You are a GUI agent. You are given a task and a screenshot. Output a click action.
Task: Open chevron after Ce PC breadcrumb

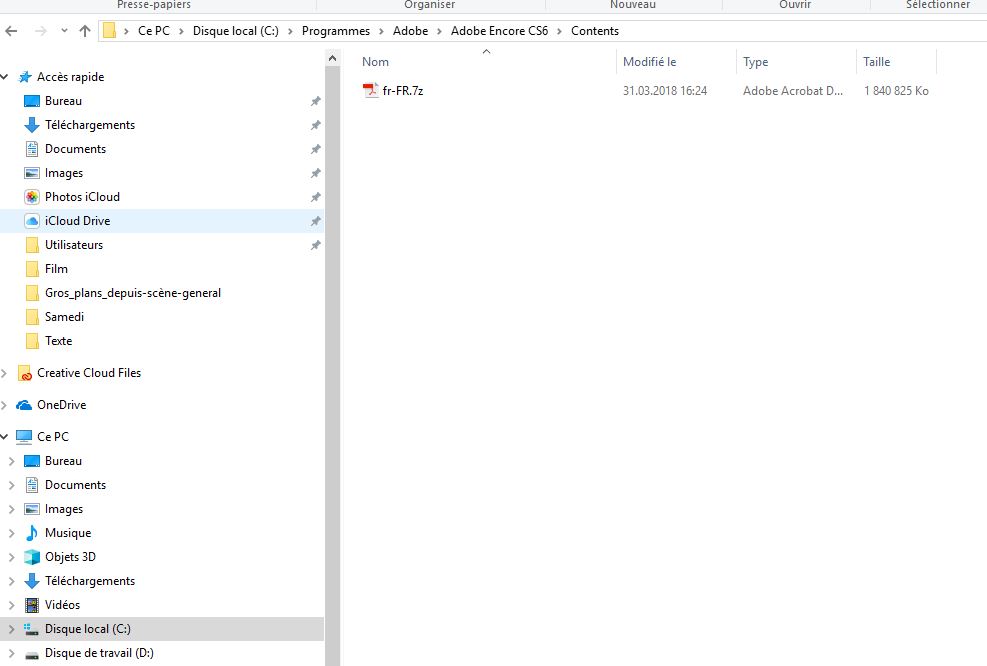(x=181, y=31)
